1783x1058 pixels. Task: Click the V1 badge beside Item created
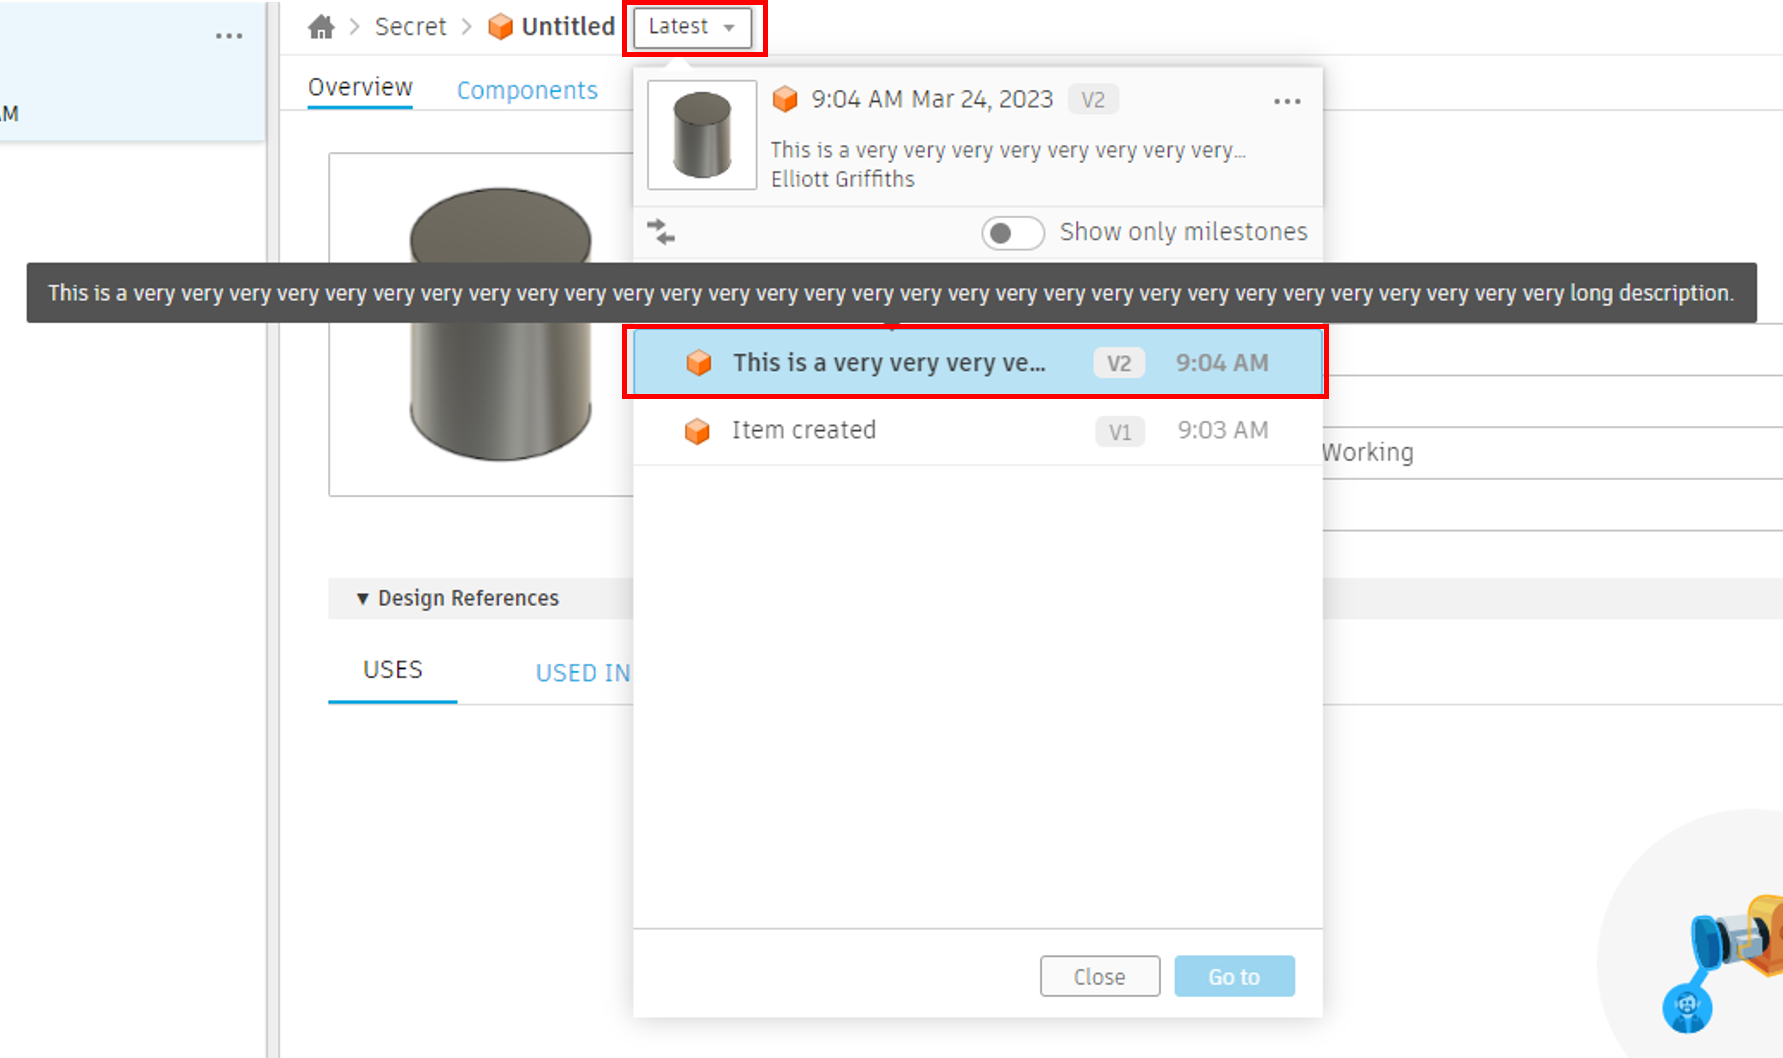click(x=1119, y=431)
